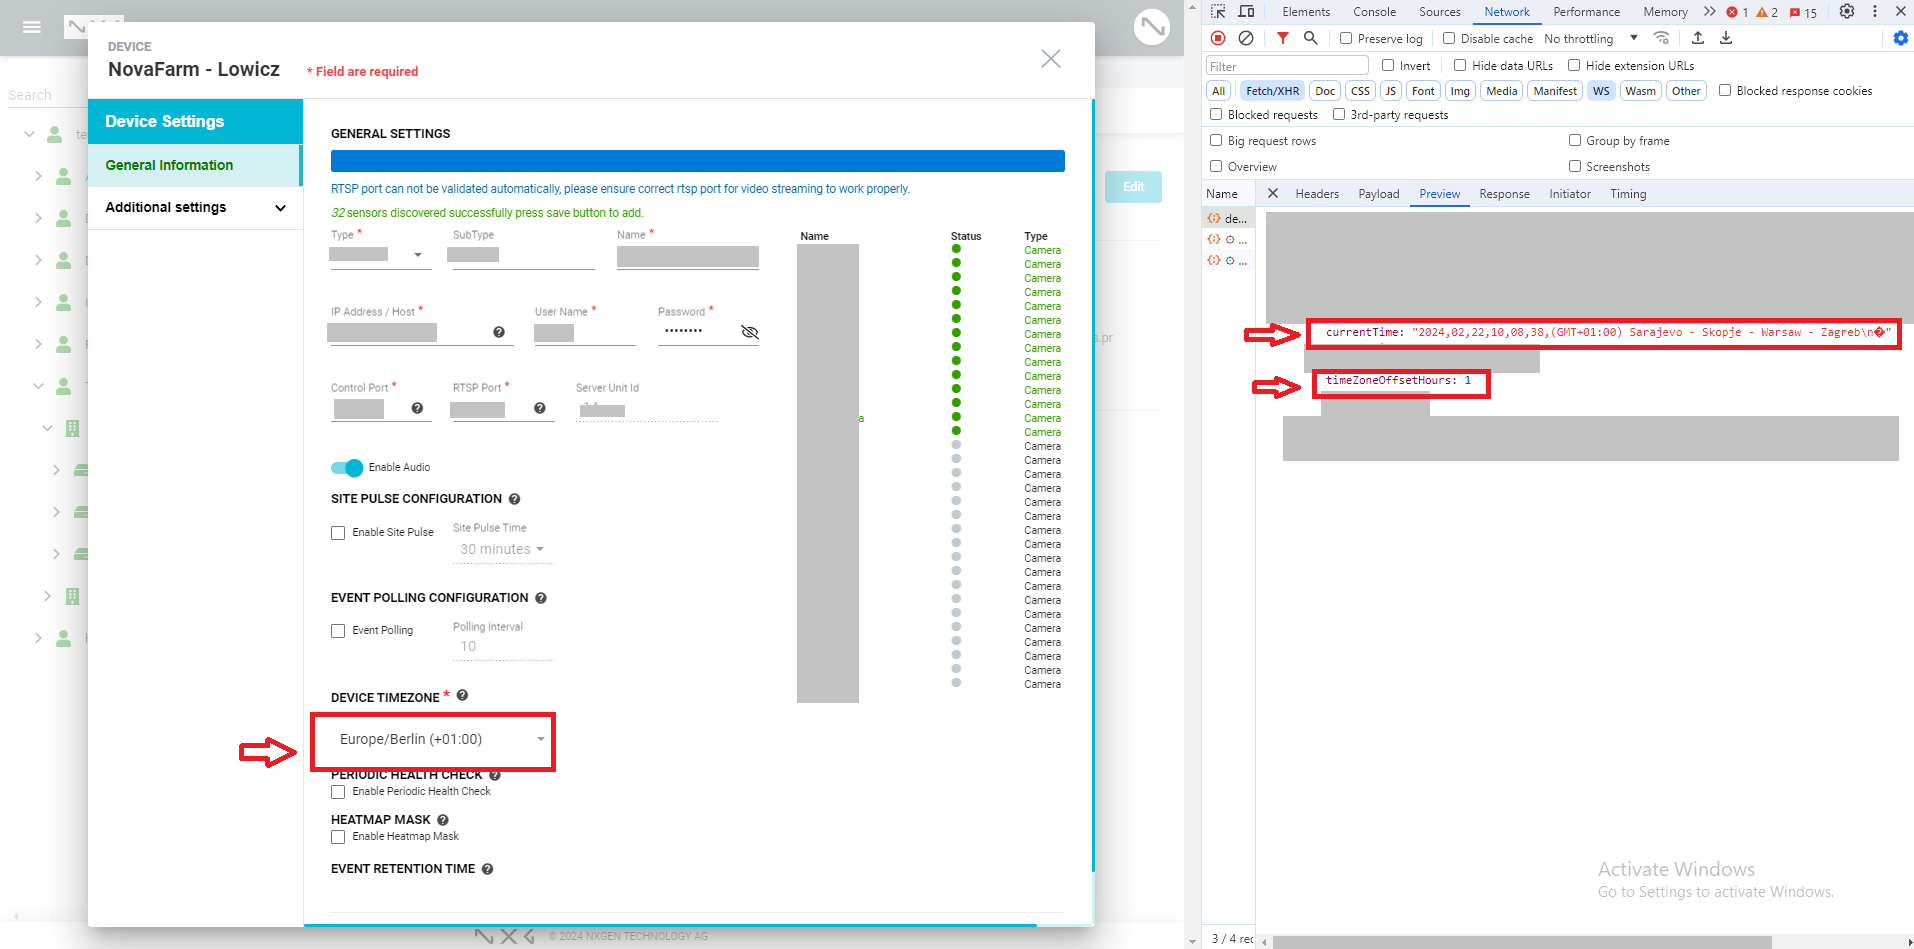1914x949 pixels.
Task: Open DevTools settings gear
Action: [x=1847, y=12]
